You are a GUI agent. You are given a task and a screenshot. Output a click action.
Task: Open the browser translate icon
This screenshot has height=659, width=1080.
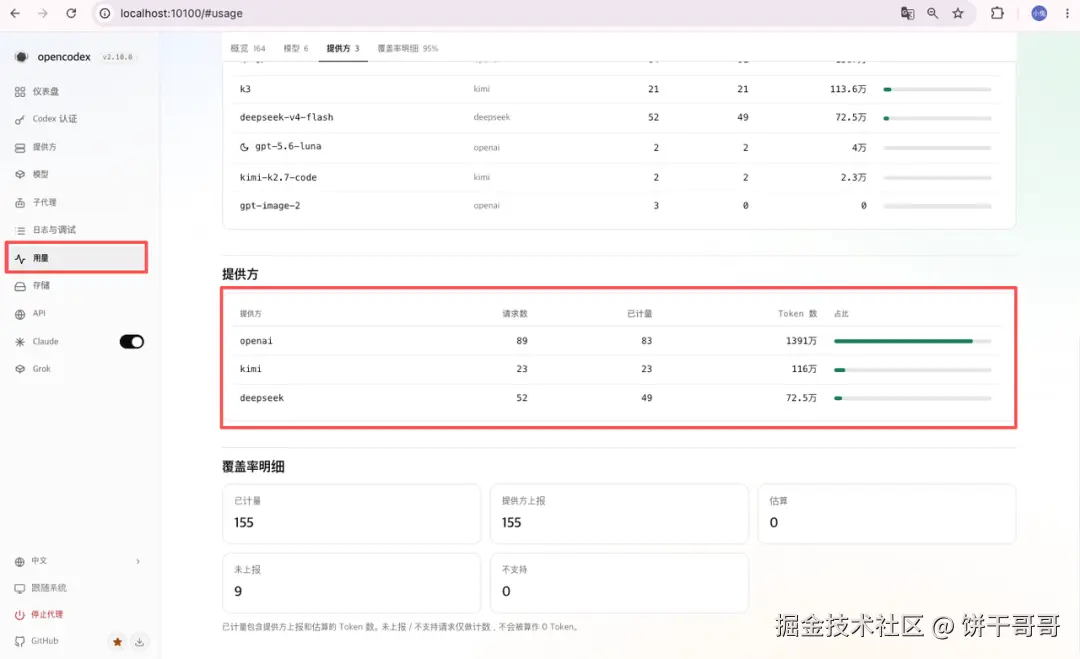[x=908, y=13]
